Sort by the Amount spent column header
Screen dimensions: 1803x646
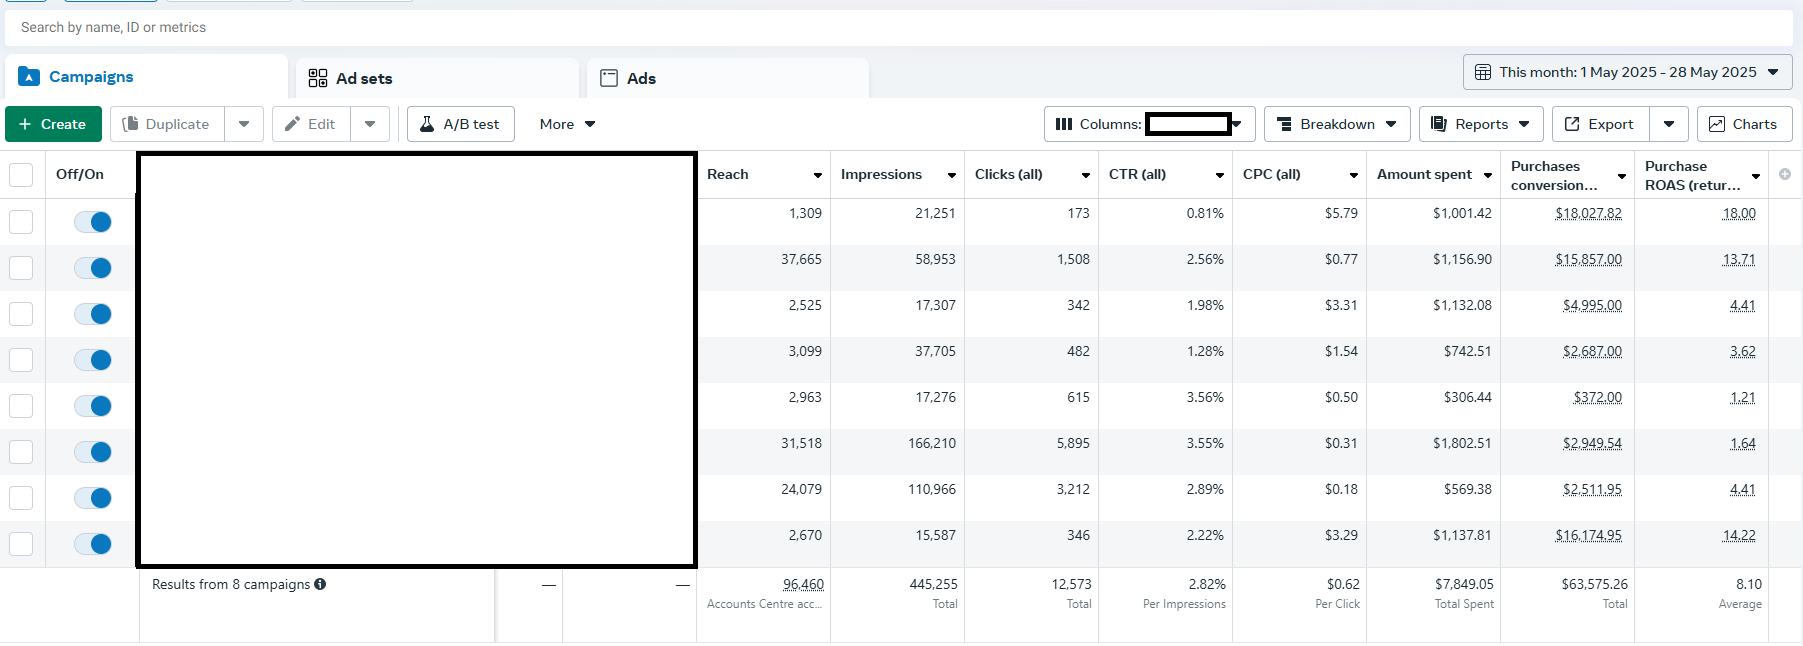pos(1424,174)
